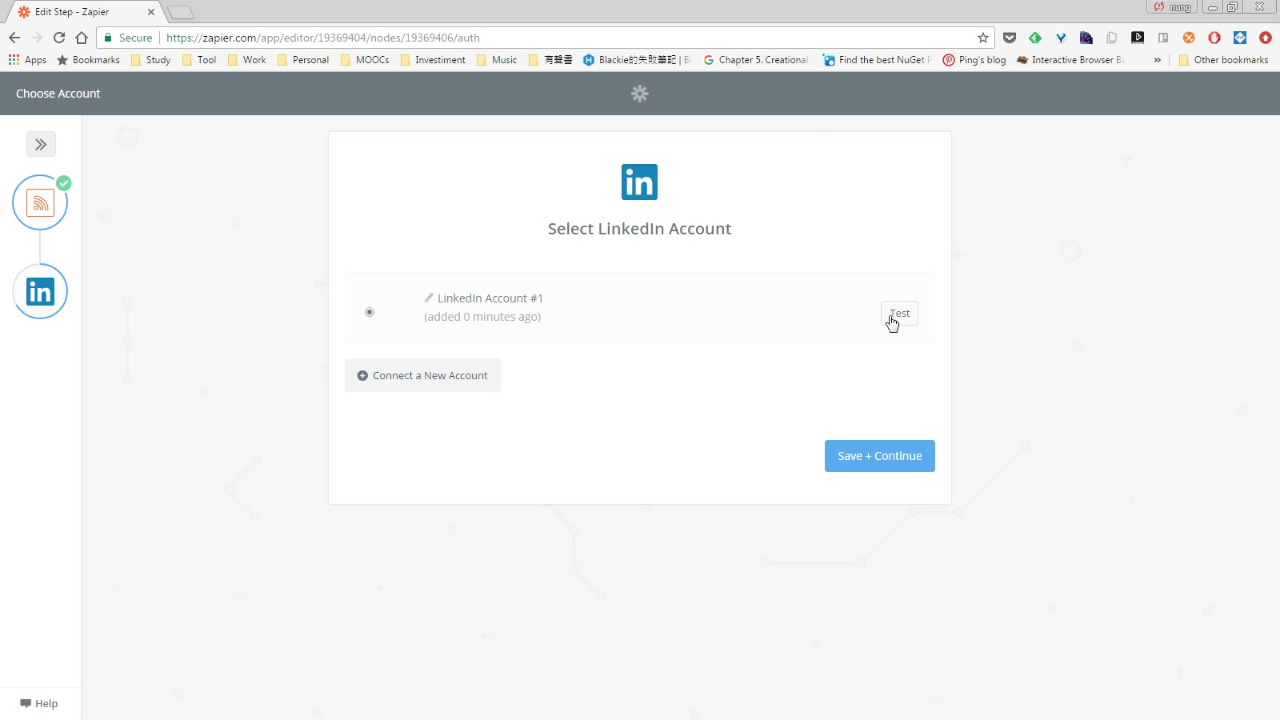Image resolution: width=1280 pixels, height=720 pixels.
Task: Click Save + Continue
Action: pyautogui.click(x=880, y=456)
